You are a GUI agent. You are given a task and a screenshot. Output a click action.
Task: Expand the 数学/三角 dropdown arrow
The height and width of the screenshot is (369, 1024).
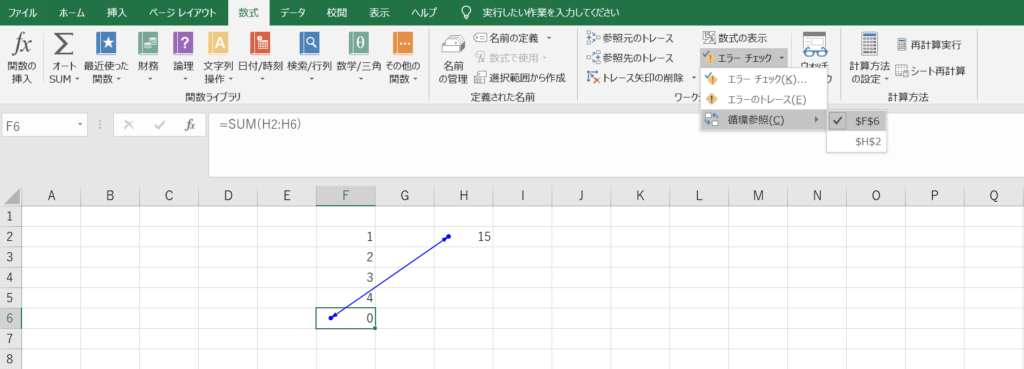click(x=360, y=79)
